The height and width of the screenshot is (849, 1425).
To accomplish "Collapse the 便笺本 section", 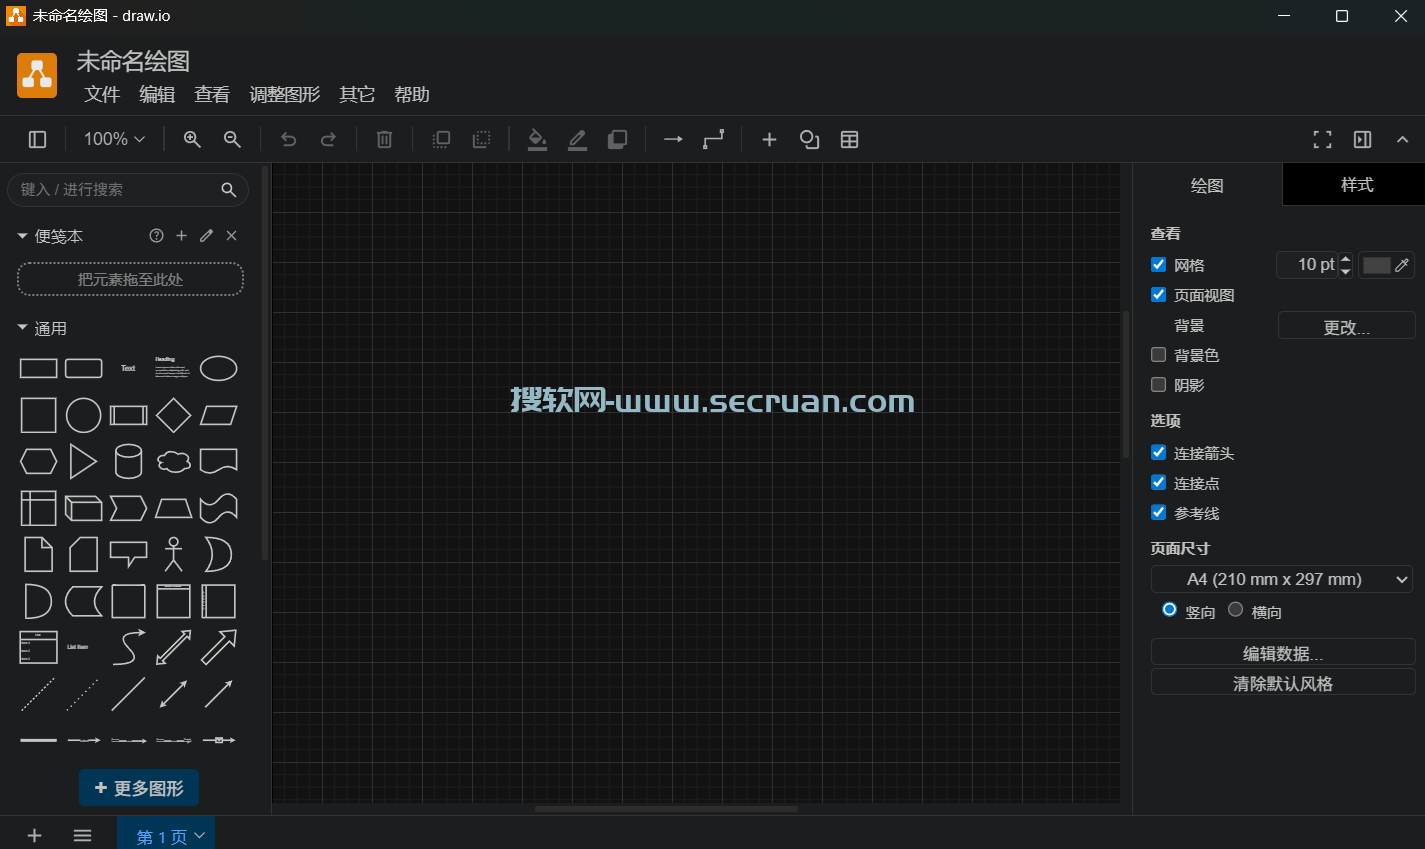I will pos(22,236).
